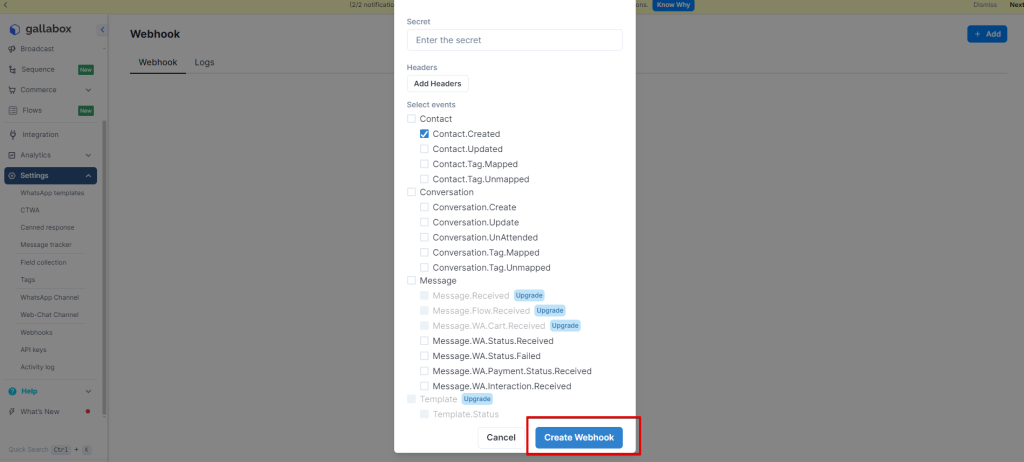
Task: Collapse the Settings section chevron
Action: pyautogui.click(x=89, y=176)
